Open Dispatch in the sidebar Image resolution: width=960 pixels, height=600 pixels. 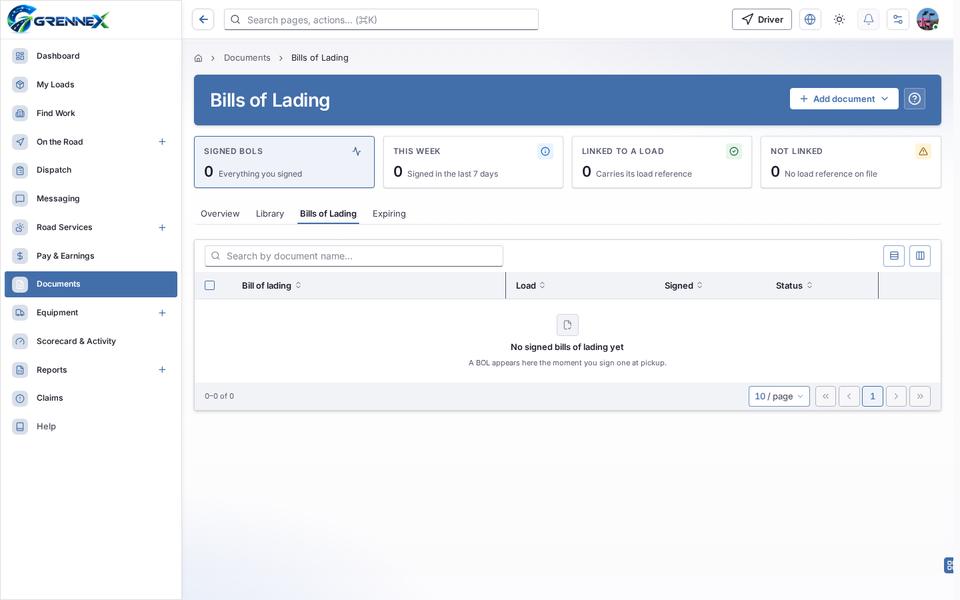(91, 170)
